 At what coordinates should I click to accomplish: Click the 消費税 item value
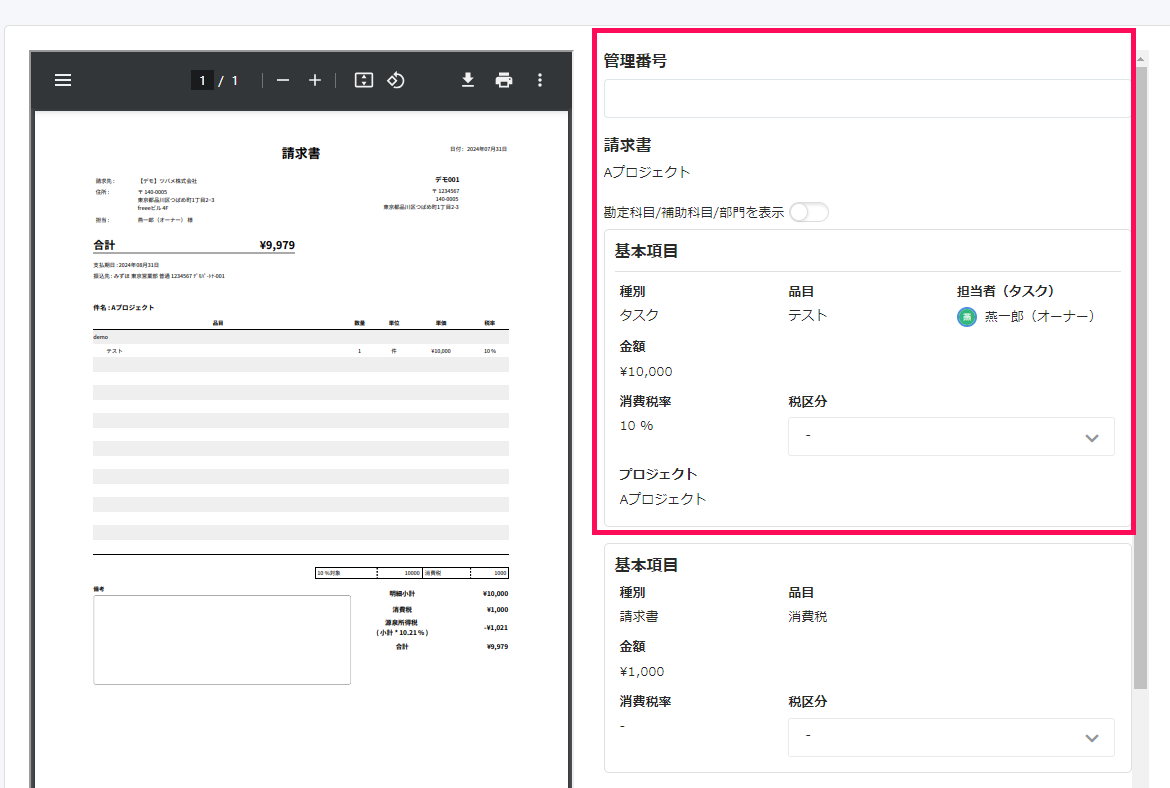(x=807, y=616)
